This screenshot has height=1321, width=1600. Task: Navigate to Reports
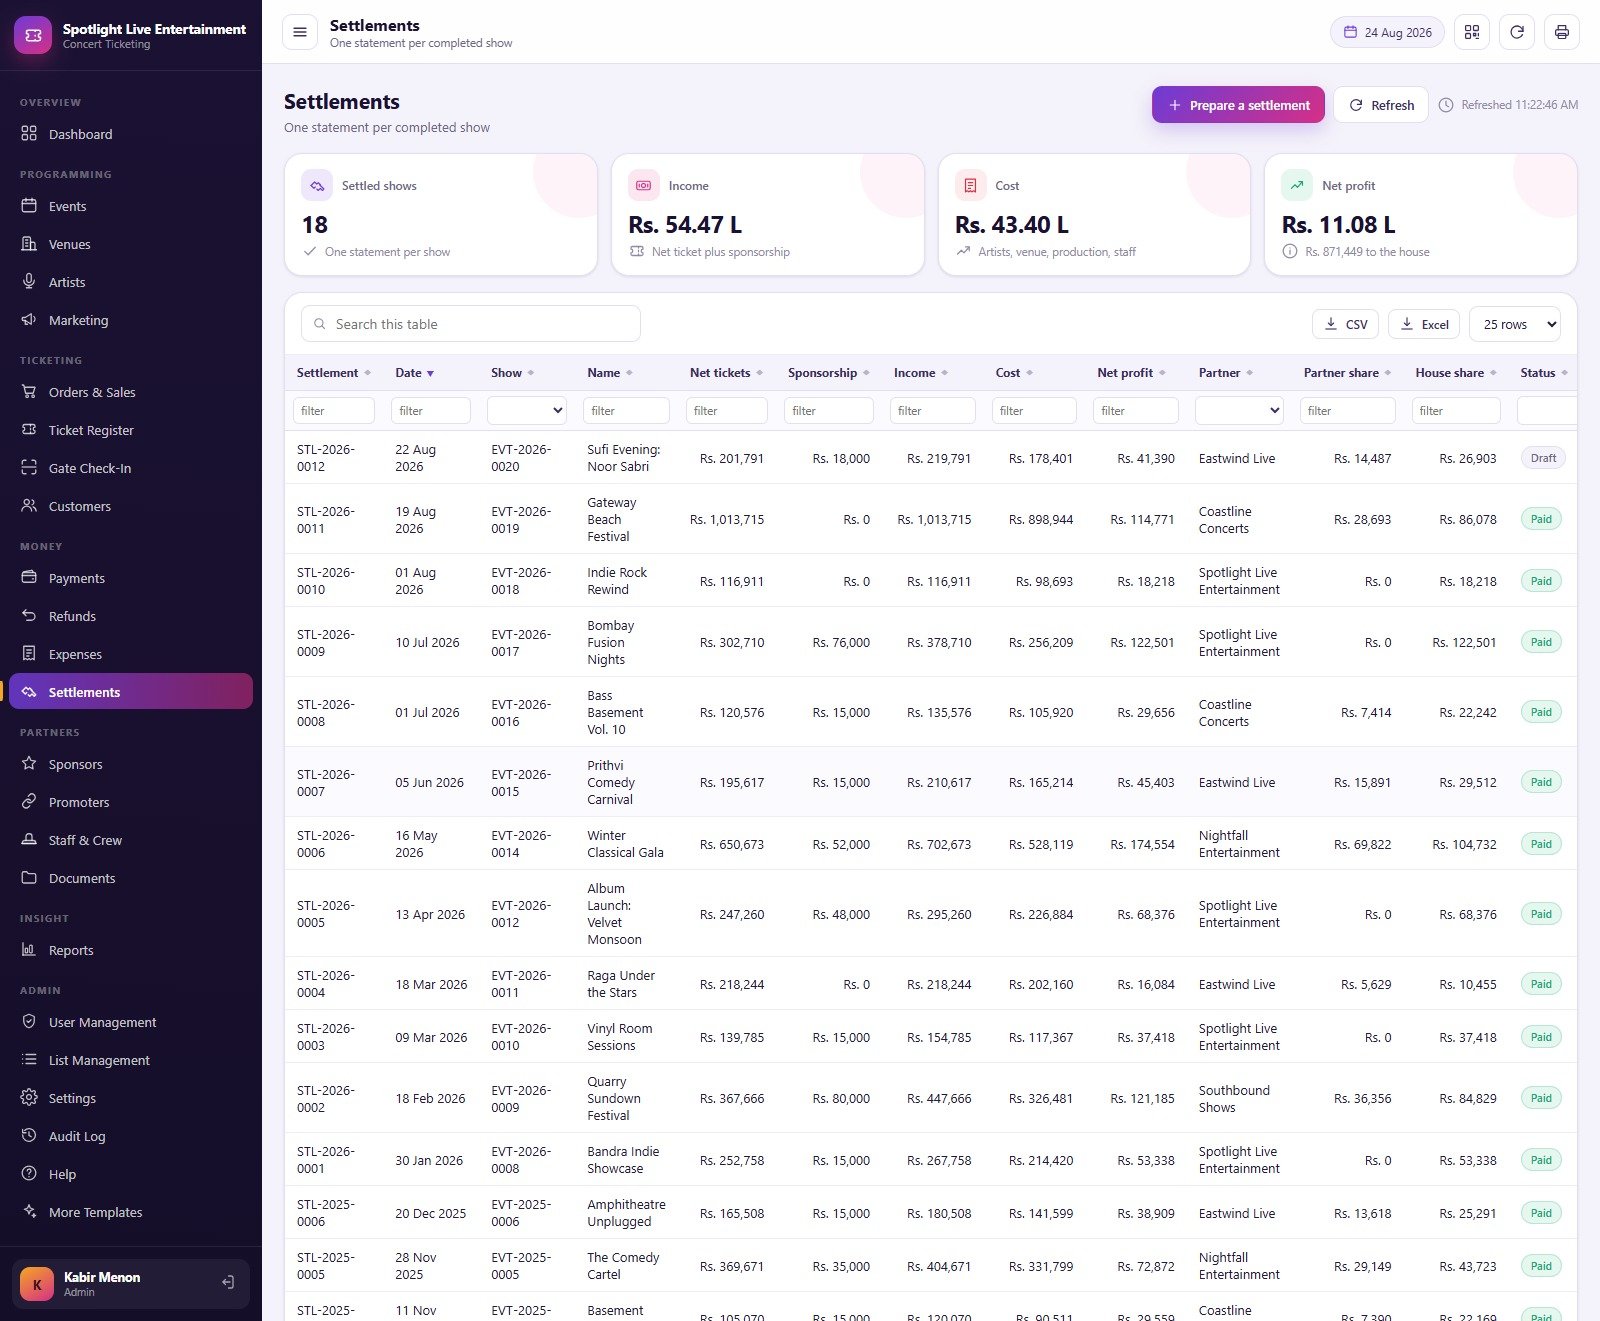tap(131, 950)
